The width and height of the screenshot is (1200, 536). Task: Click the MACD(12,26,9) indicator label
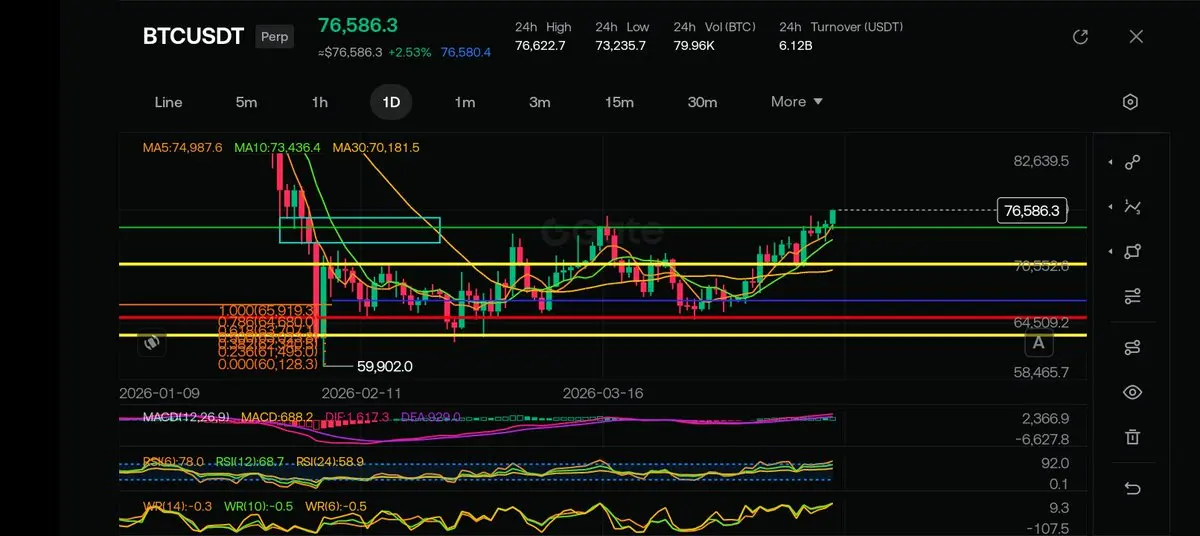point(186,416)
